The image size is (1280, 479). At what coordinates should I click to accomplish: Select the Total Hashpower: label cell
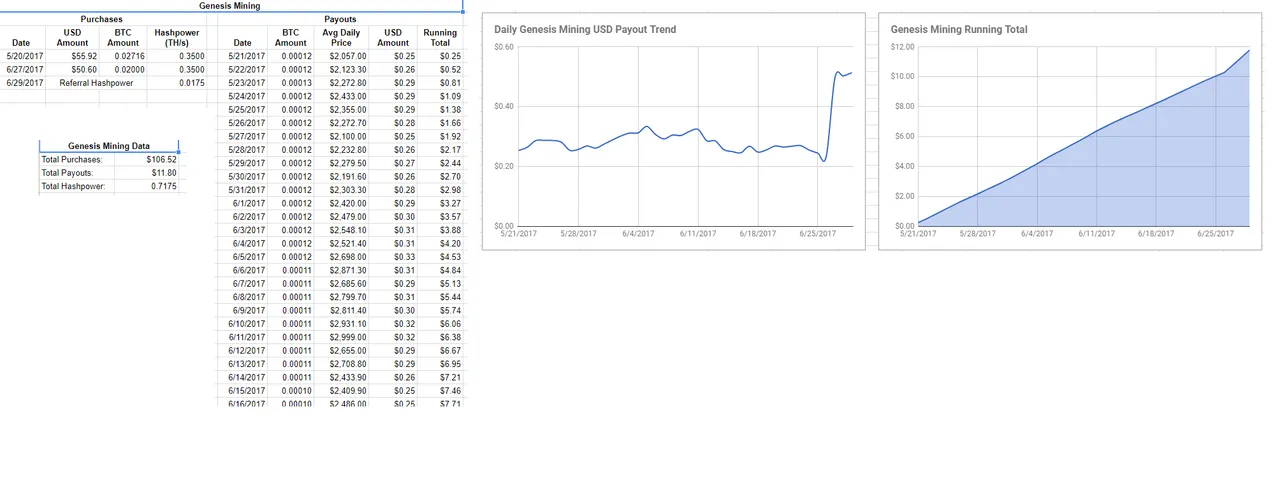tap(78, 186)
